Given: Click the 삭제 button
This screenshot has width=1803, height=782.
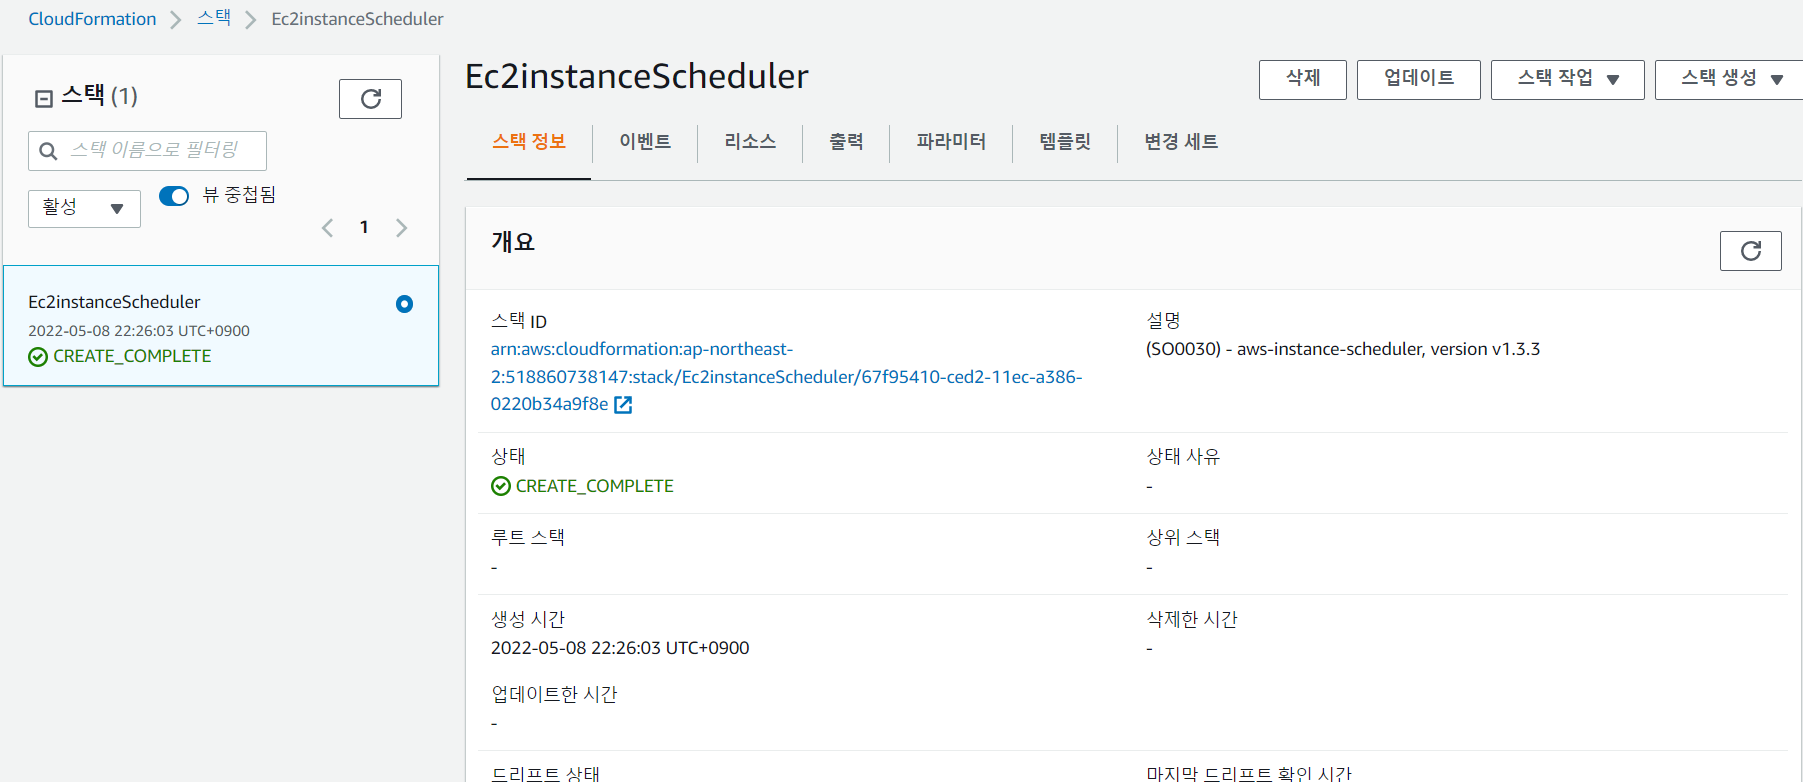Looking at the screenshot, I should click(1303, 79).
